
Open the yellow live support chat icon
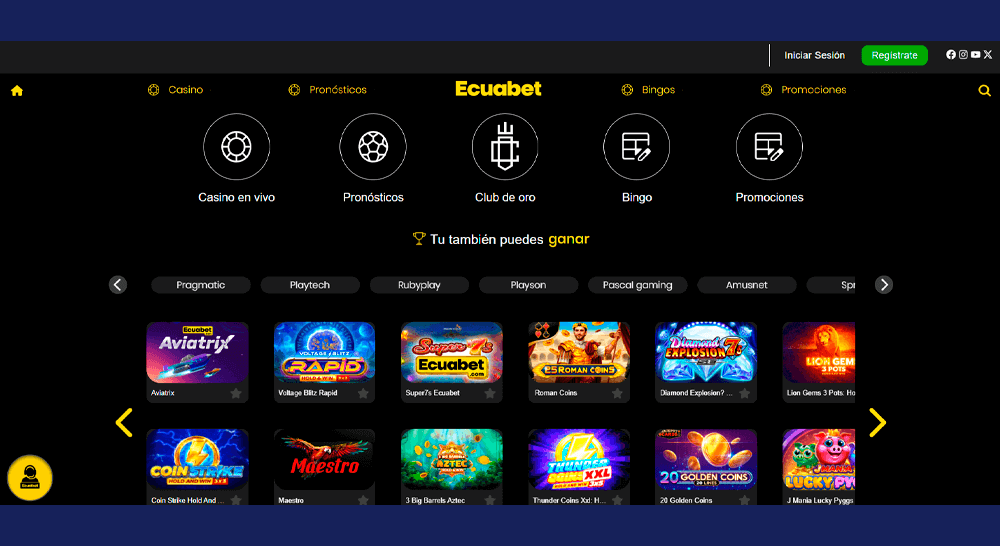point(30,478)
